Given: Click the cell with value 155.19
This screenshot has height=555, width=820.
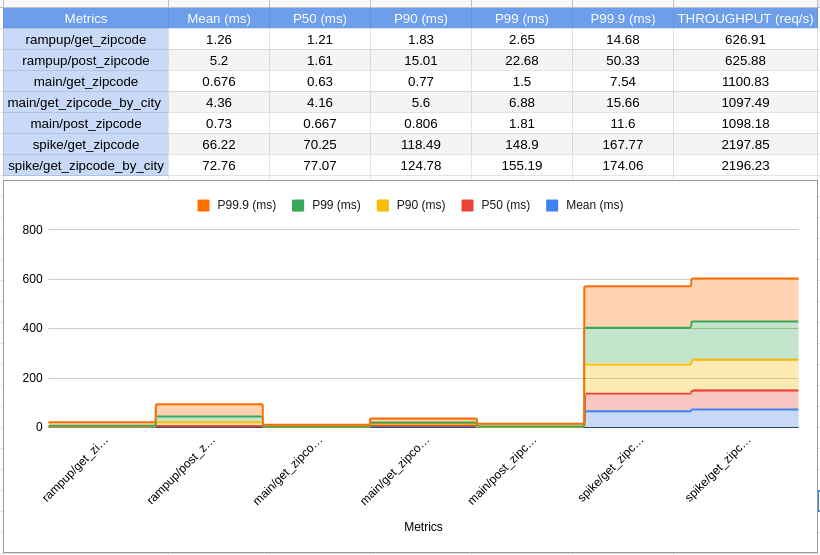Looking at the screenshot, I should pyautogui.click(x=521, y=165).
